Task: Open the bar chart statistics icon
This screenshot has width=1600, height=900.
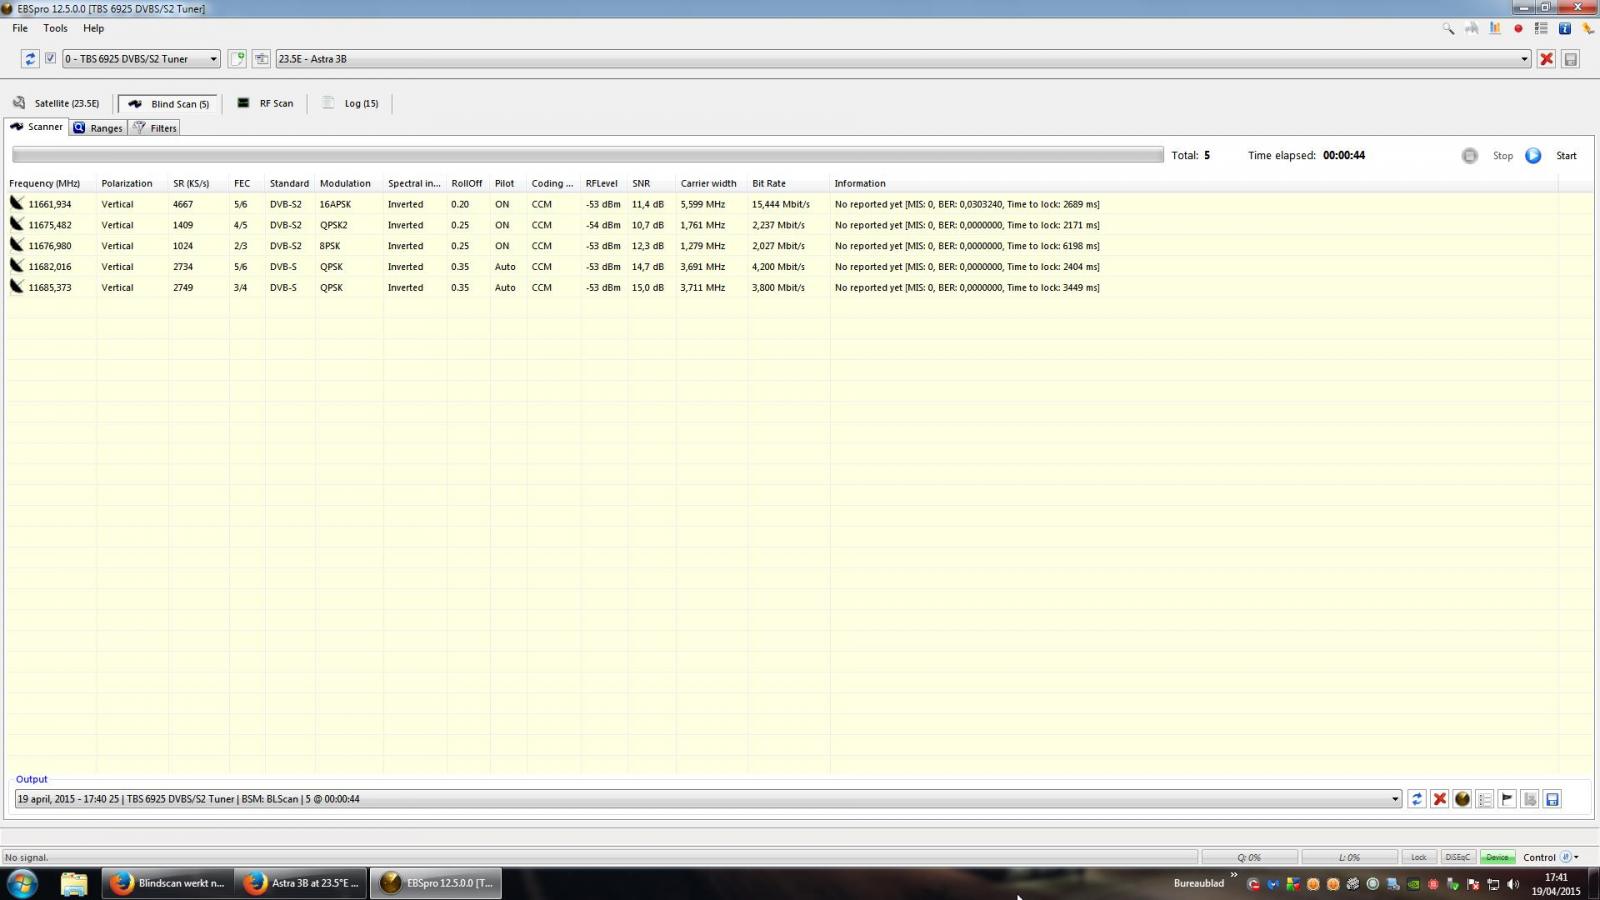Action: point(1495,29)
